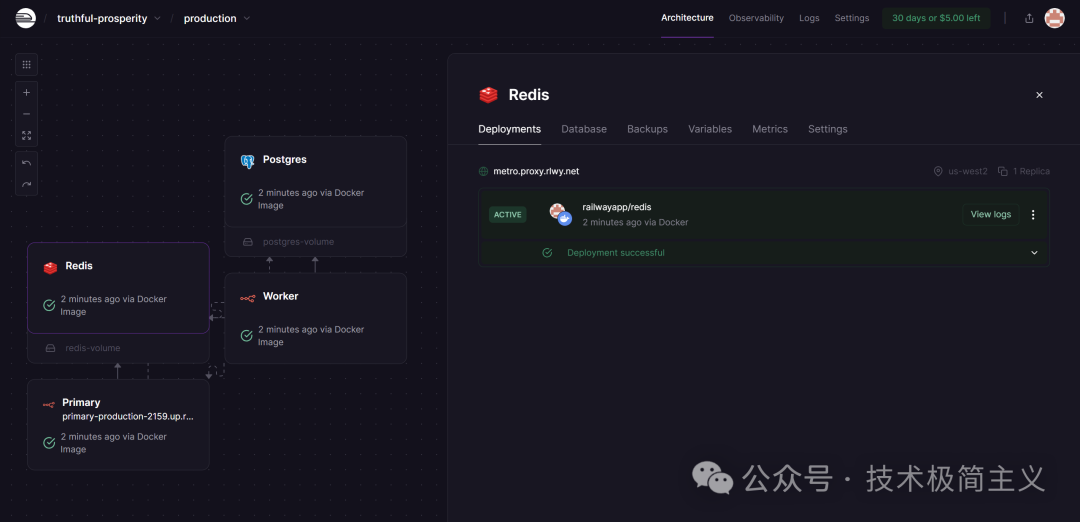This screenshot has height=522, width=1080.
Task: Click the Railway logo icon
Action: pyautogui.click(x=25, y=18)
